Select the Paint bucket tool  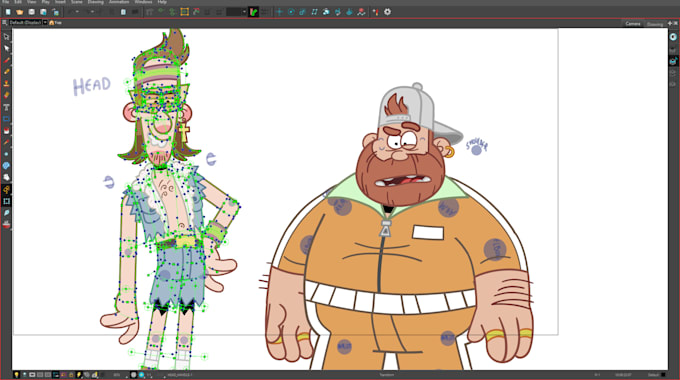click(x=6, y=130)
